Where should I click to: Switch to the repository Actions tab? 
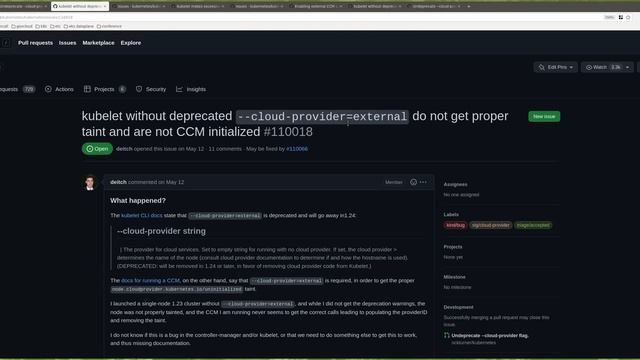59,89
